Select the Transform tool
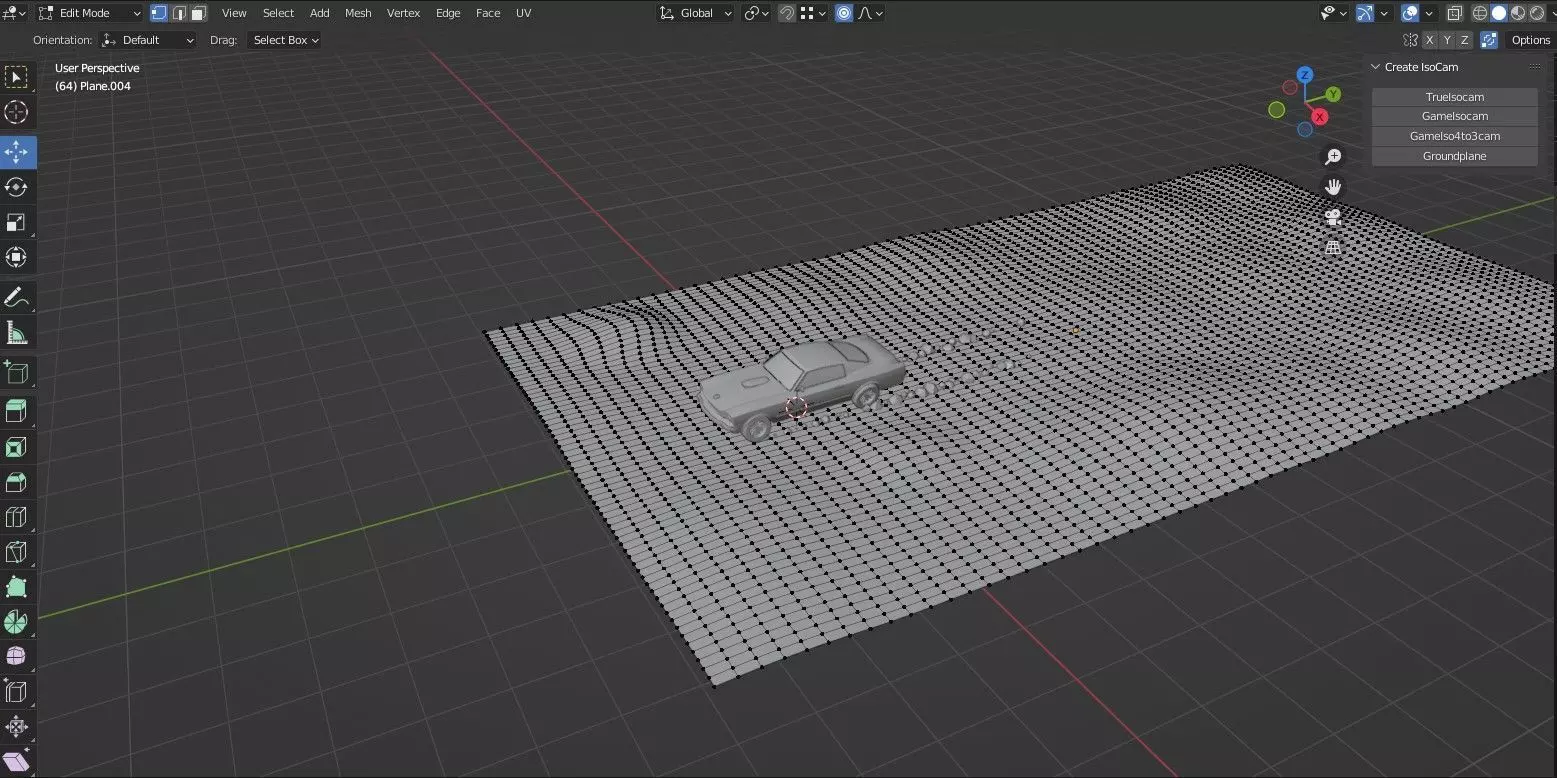Image resolution: width=1557 pixels, height=778 pixels. click(16, 257)
